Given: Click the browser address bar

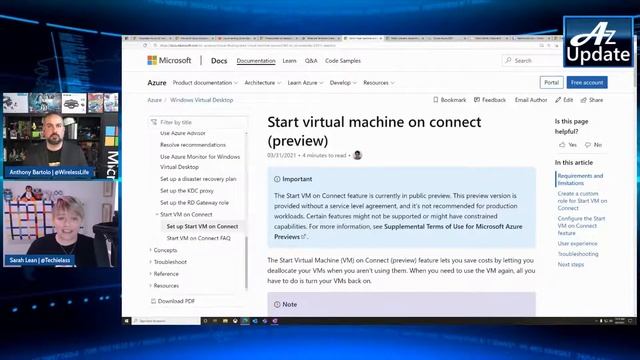Looking at the screenshot, I should [x=343, y=46].
